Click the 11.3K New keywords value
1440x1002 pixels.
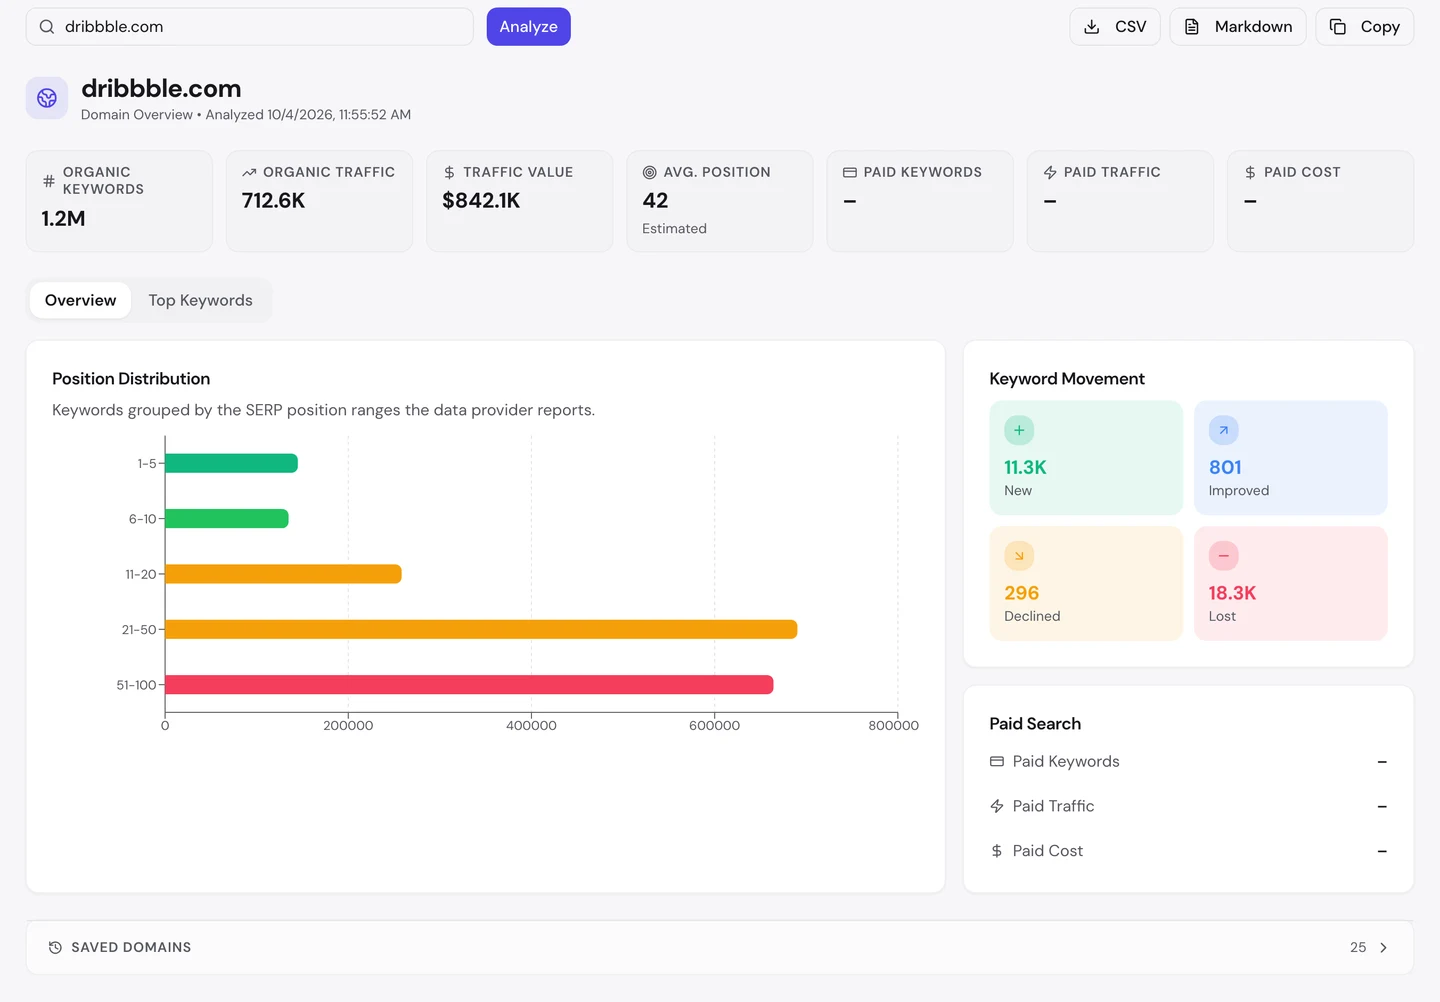(1025, 467)
